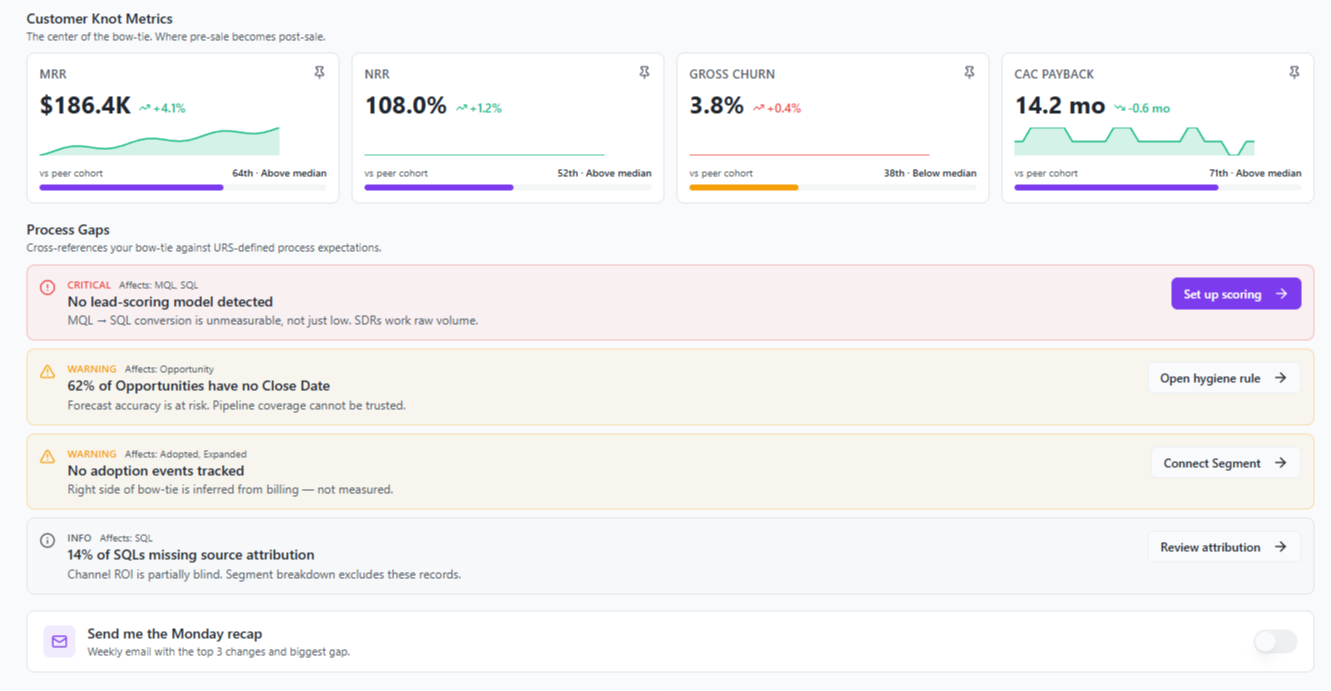The height and width of the screenshot is (691, 1331).
Task: Click '62% of Opportunities have no Close Date'
Action: coord(198,386)
